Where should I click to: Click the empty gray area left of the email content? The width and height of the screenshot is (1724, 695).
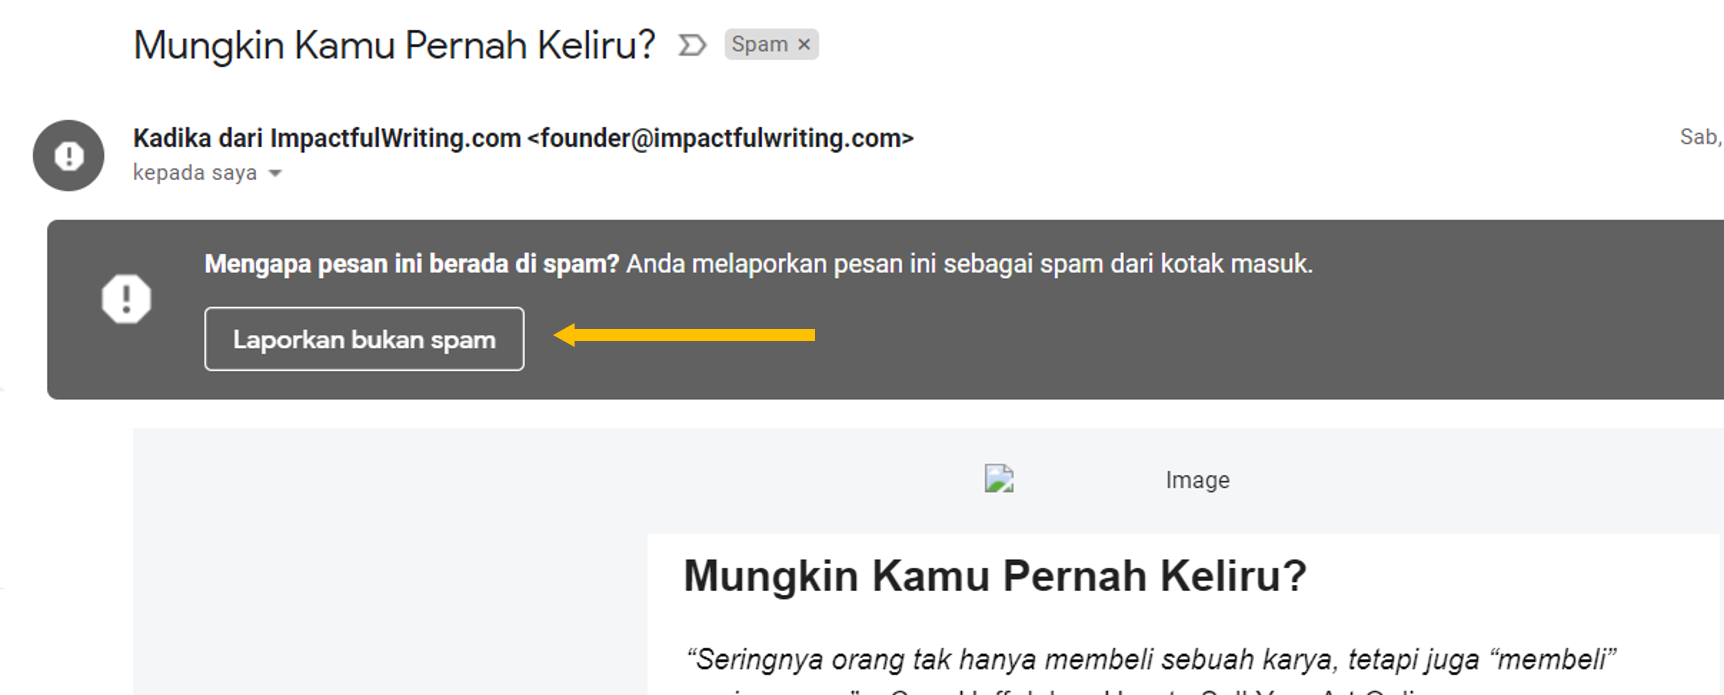[x=390, y=562]
